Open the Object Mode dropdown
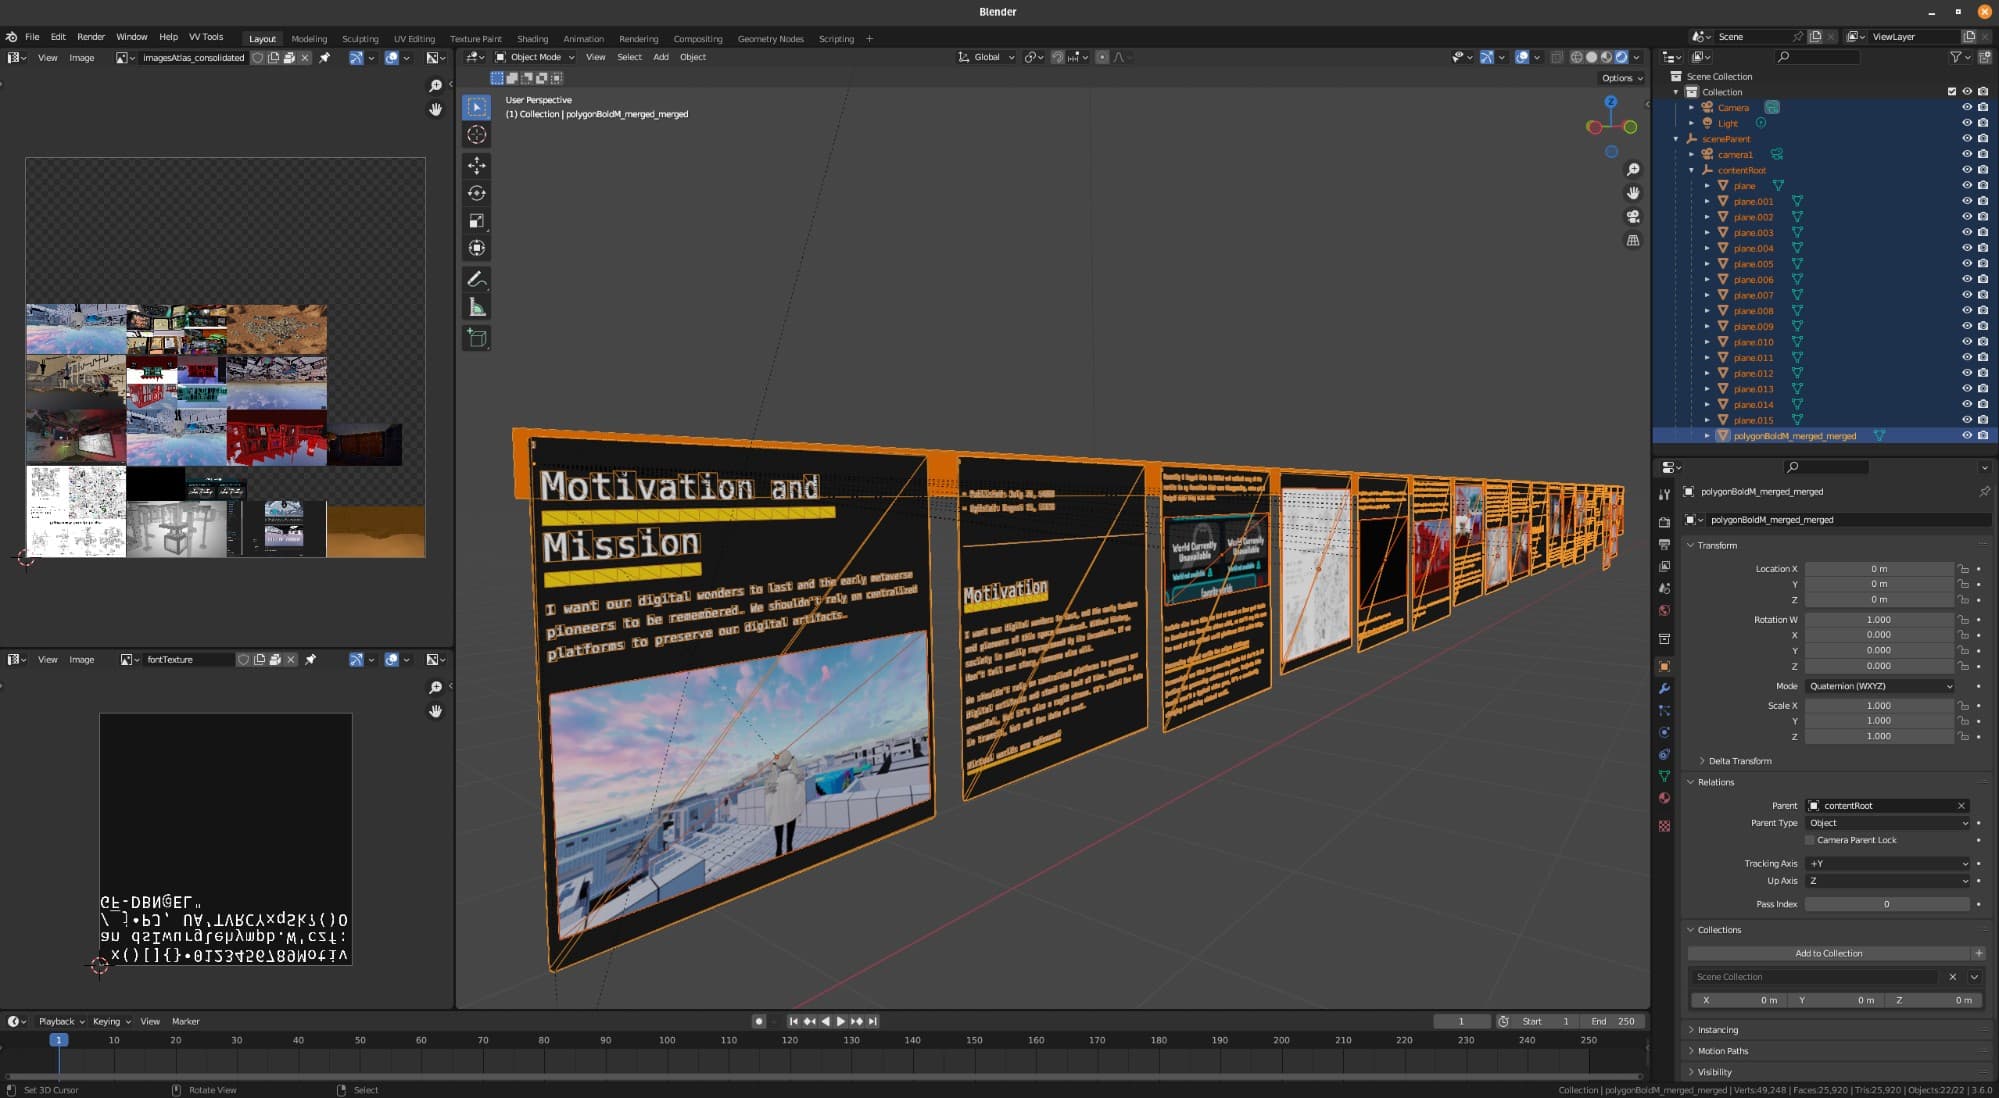The image size is (1999, 1098). tap(536, 57)
